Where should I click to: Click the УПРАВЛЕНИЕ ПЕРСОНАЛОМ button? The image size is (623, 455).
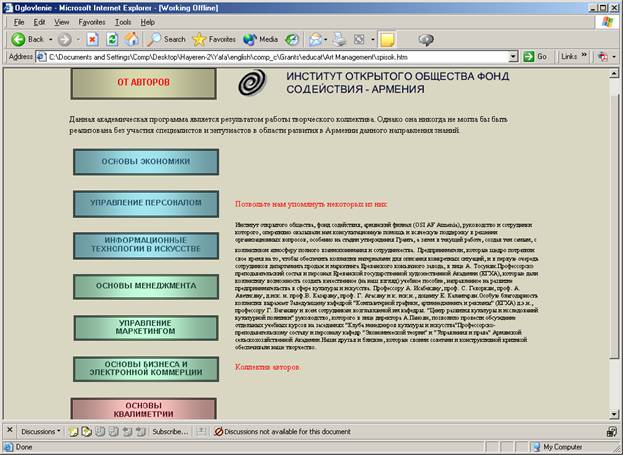(x=145, y=203)
